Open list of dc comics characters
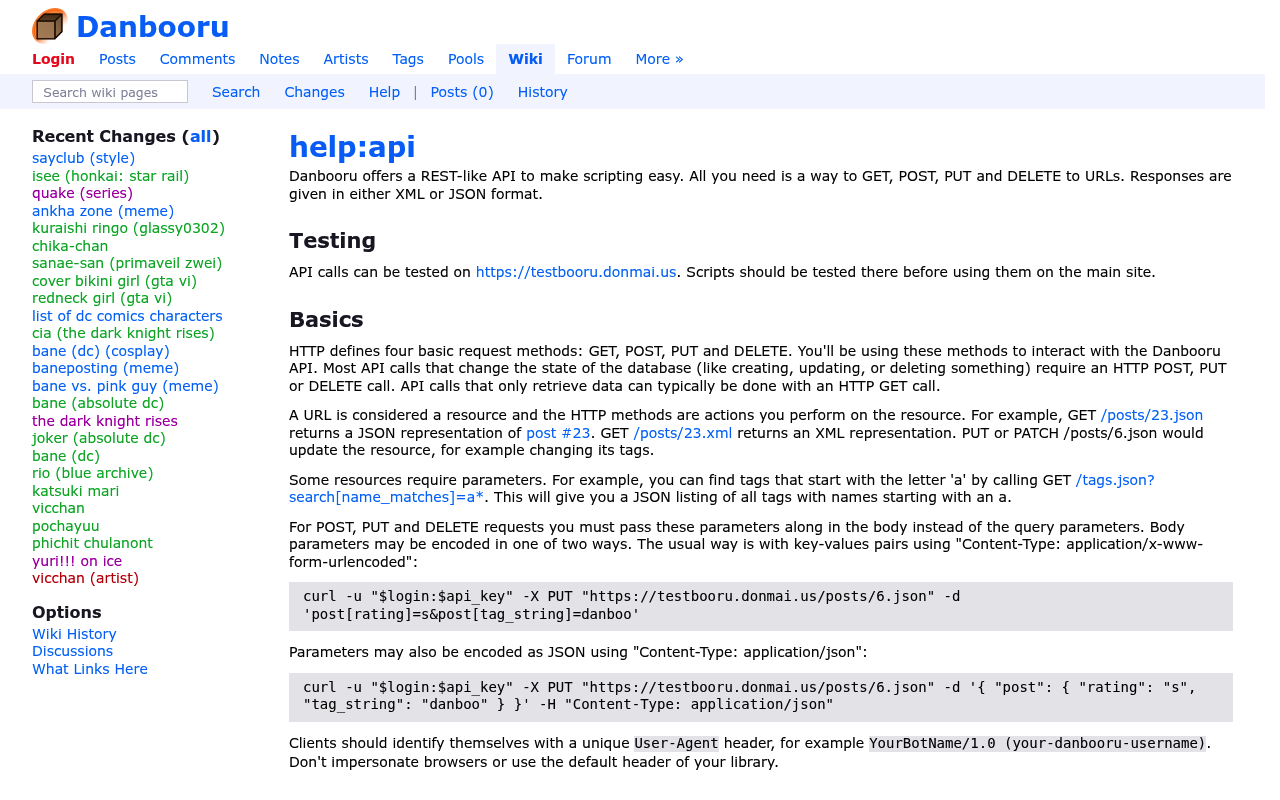This screenshot has height=800, width=1280. [x=127, y=316]
